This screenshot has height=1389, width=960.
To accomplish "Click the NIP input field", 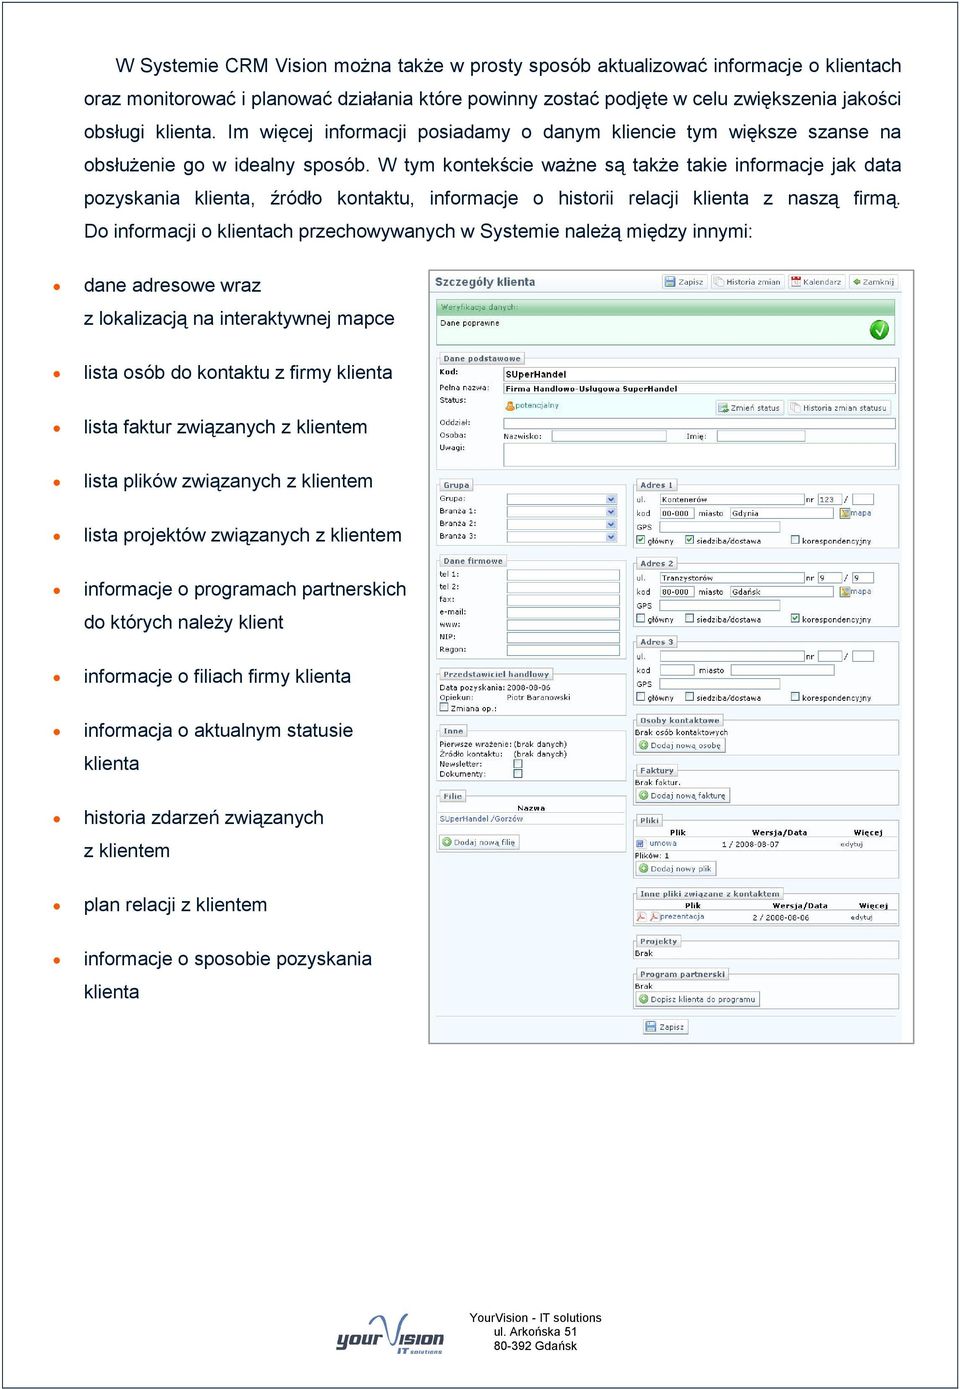I will click(x=564, y=637).
